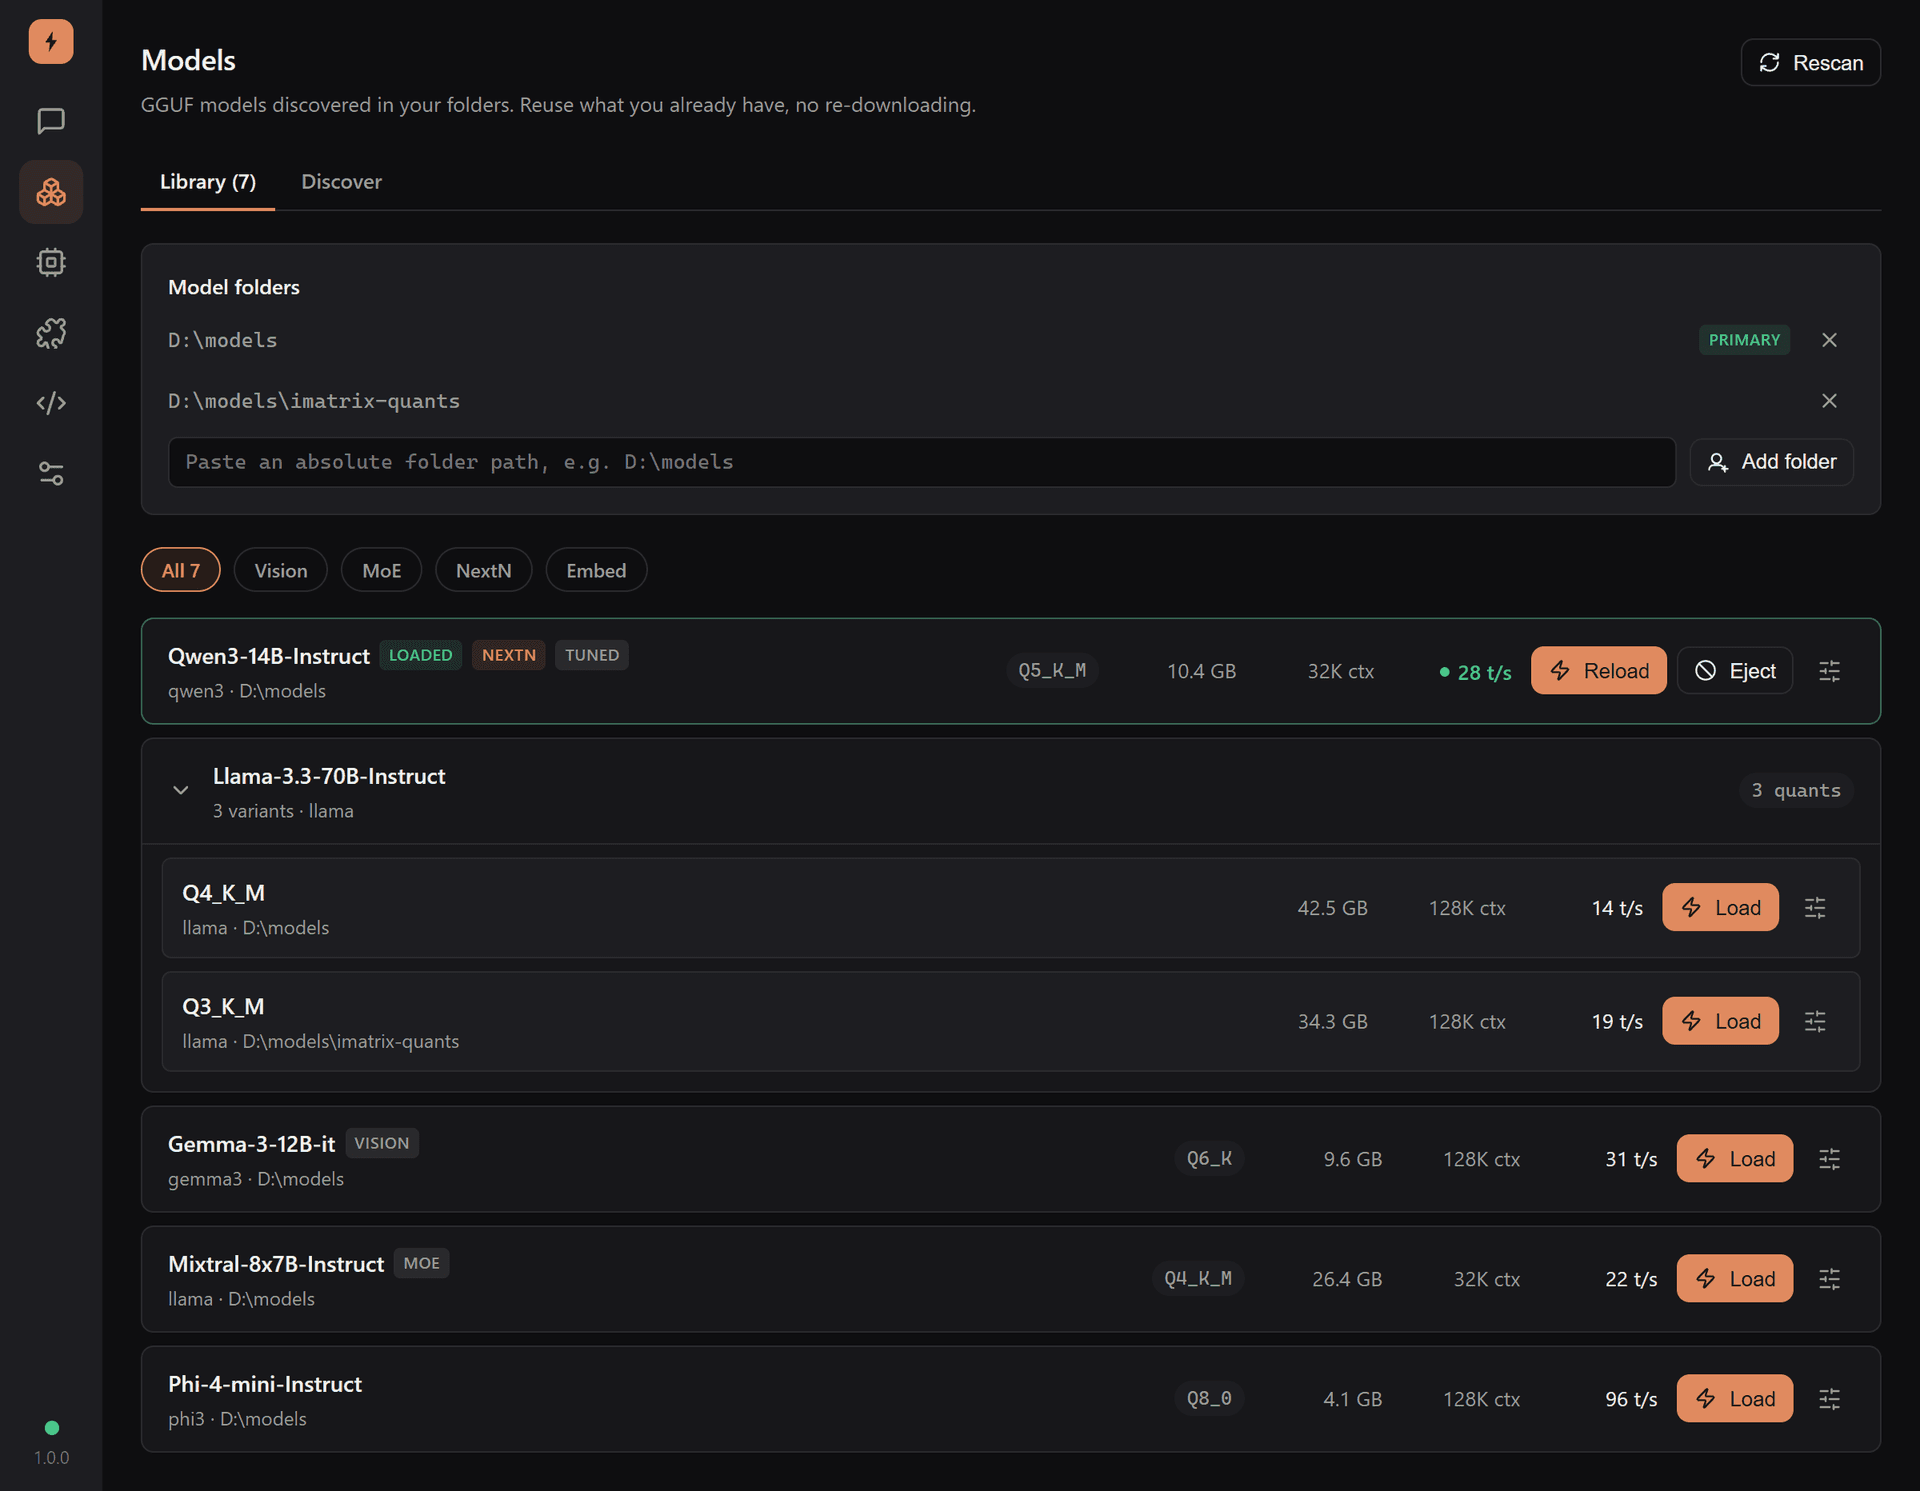Image resolution: width=1920 pixels, height=1491 pixels.
Task: Open settings sliders for Gemma-3-12B-it
Action: [1829, 1159]
